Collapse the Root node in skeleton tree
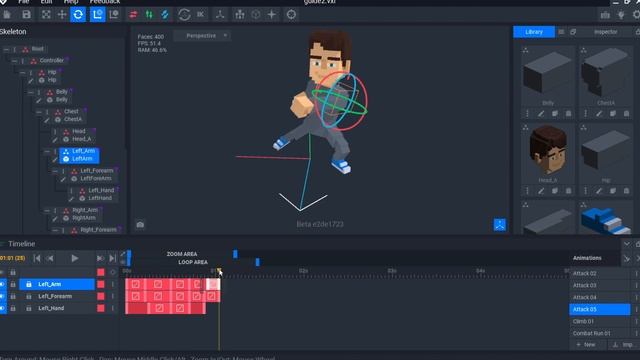This screenshot has height=360, width=640. [x=6, y=49]
